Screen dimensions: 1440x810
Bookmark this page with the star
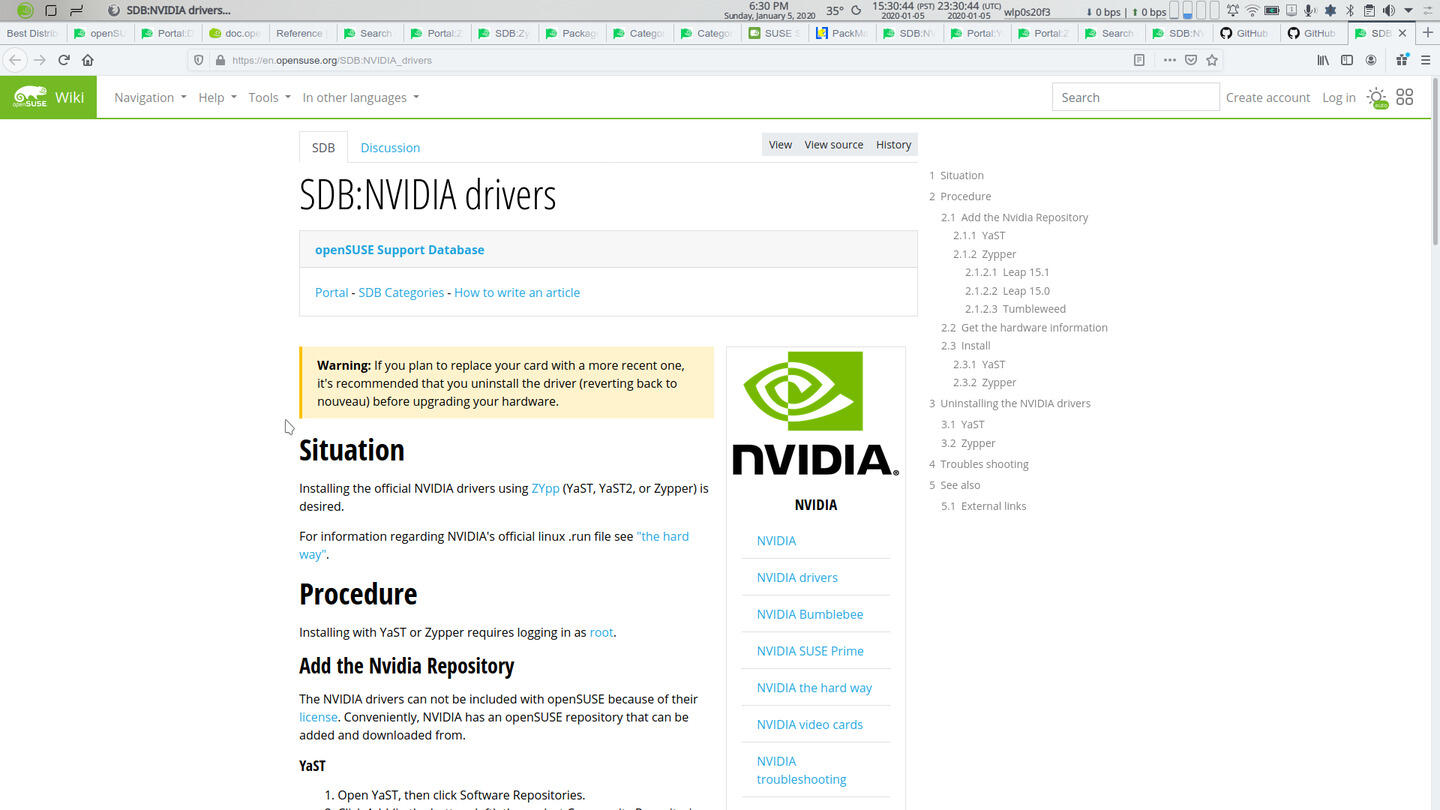click(x=1212, y=60)
